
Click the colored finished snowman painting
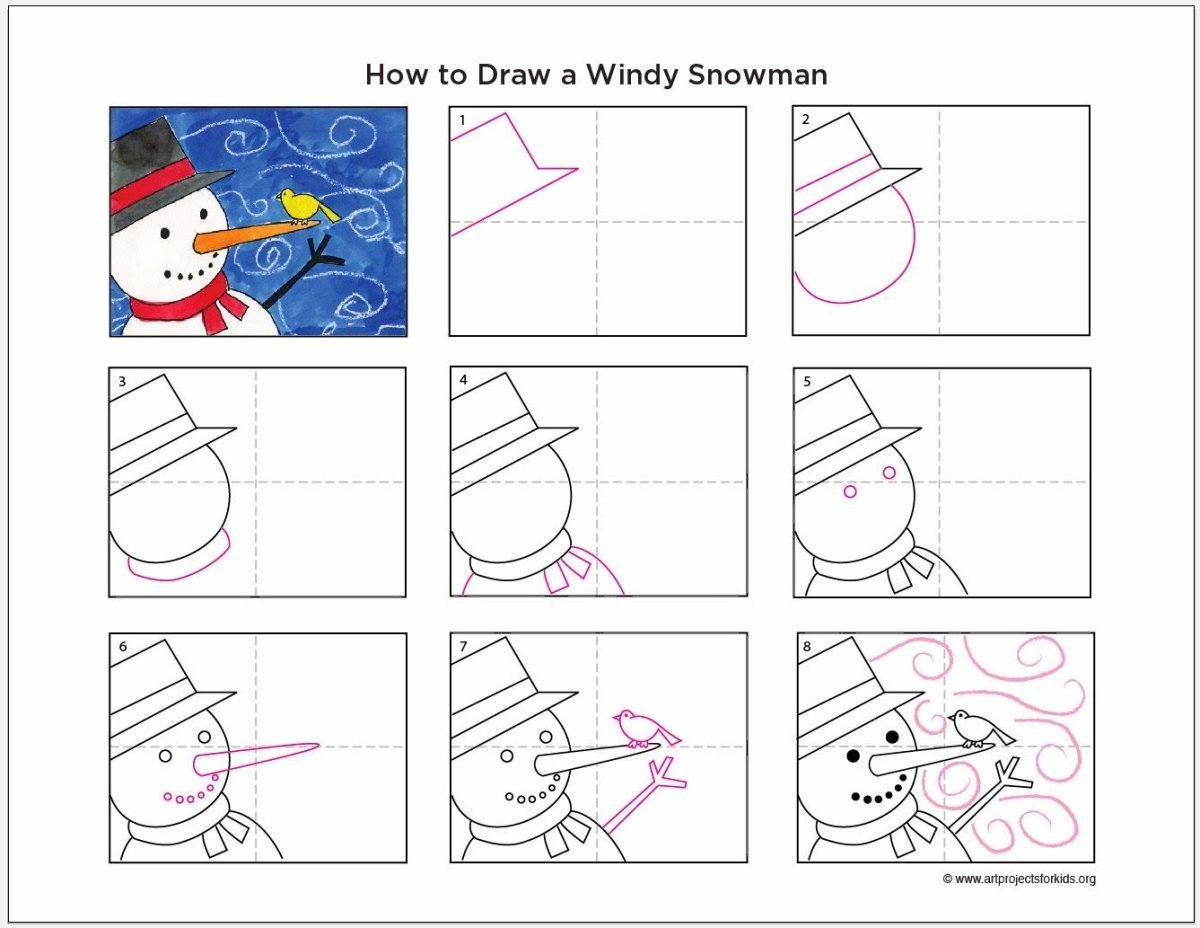pos(258,221)
